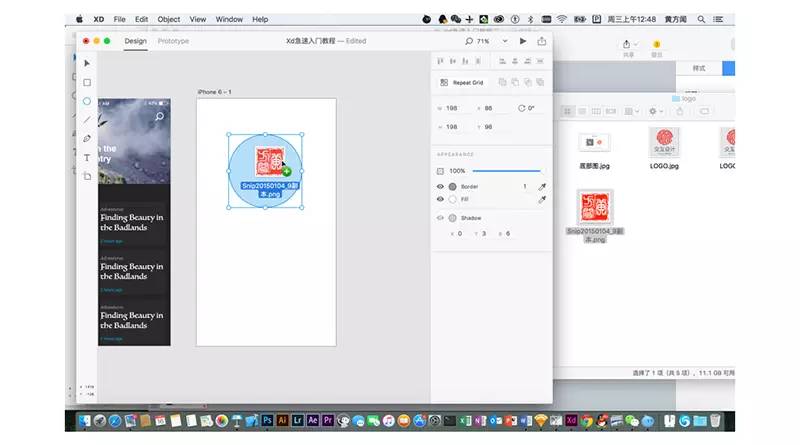Click the Repeat Grid button
This screenshot has width=800, height=445.
tap(462, 82)
